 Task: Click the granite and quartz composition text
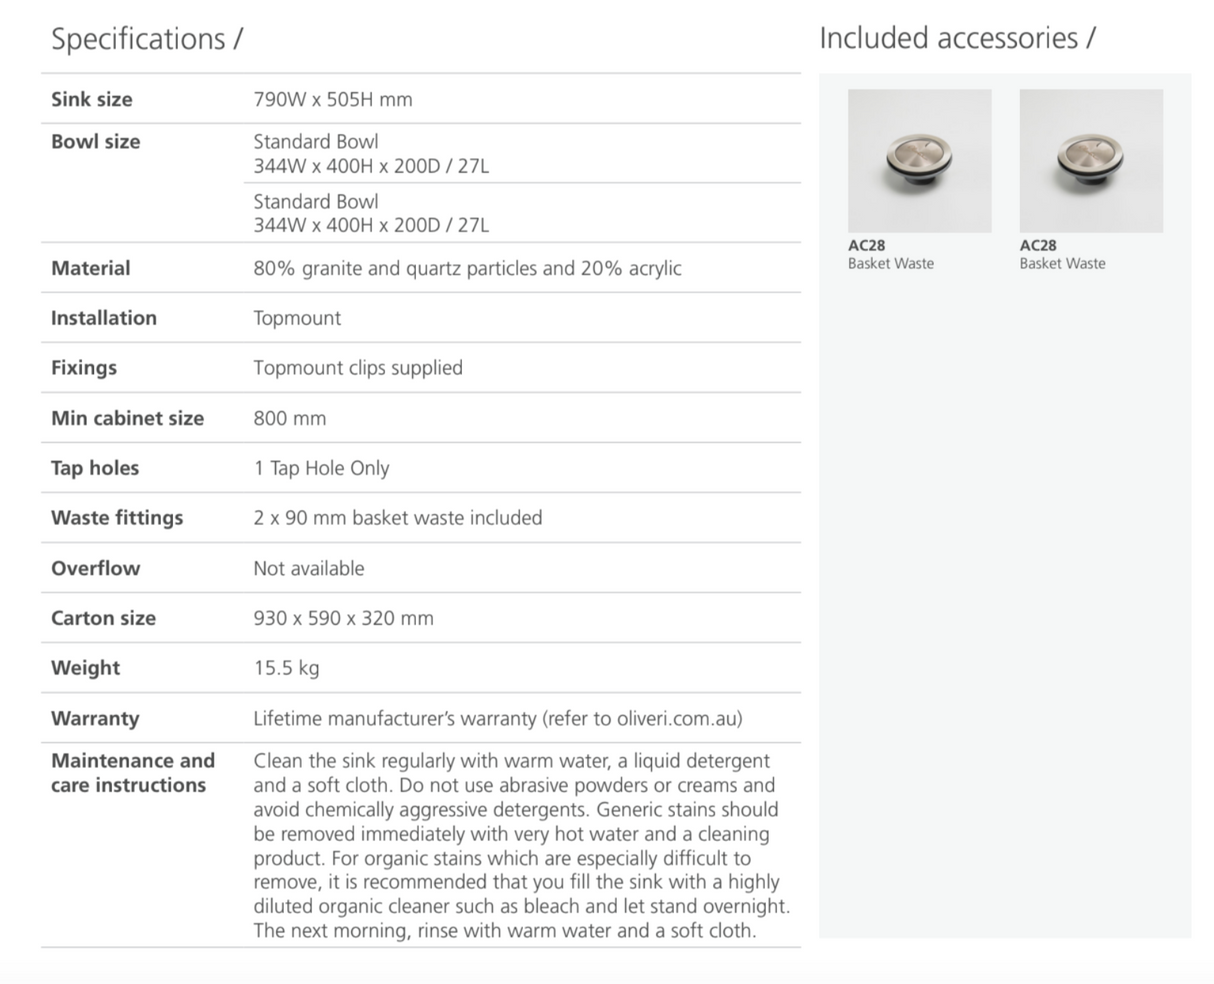pyautogui.click(x=467, y=268)
